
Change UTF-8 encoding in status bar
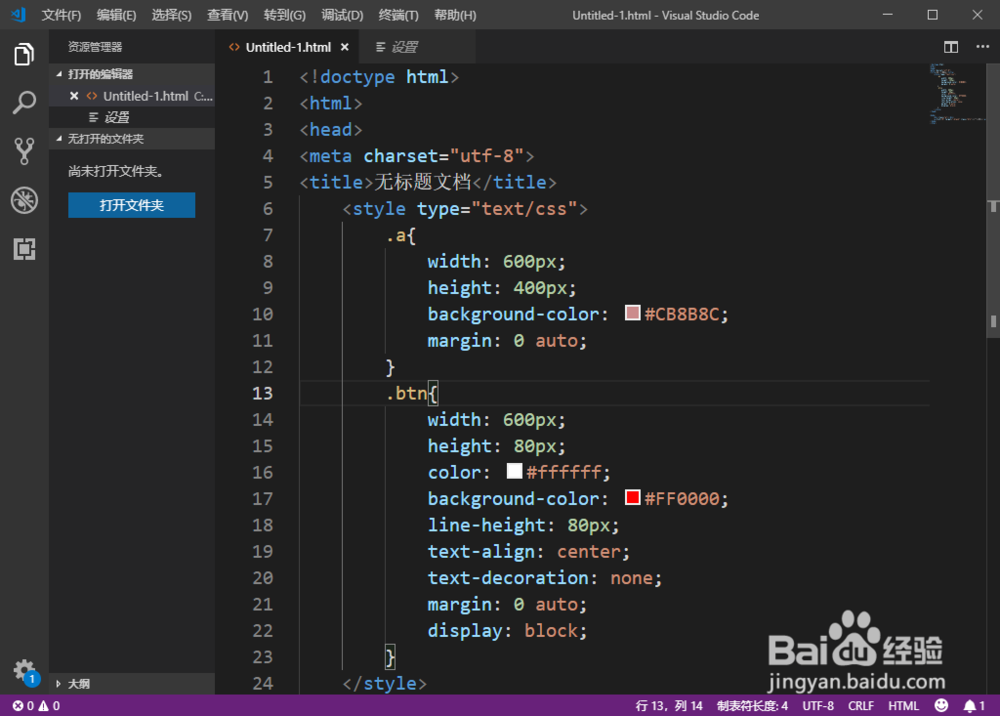(818, 706)
